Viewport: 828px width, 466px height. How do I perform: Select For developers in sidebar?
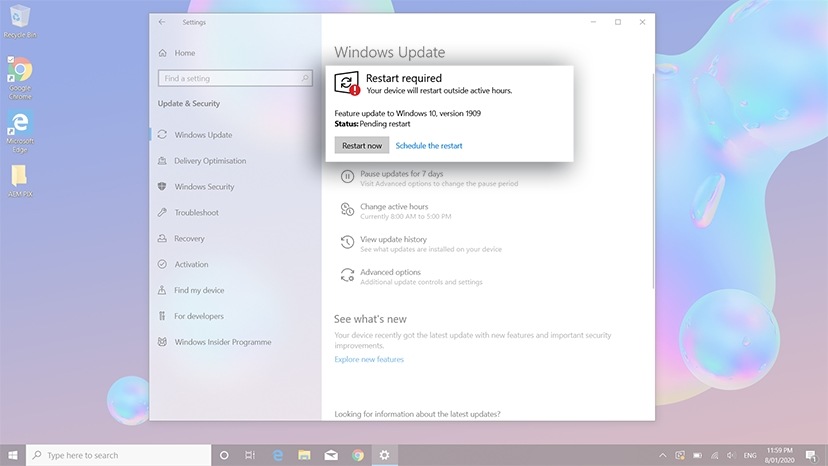(199, 316)
